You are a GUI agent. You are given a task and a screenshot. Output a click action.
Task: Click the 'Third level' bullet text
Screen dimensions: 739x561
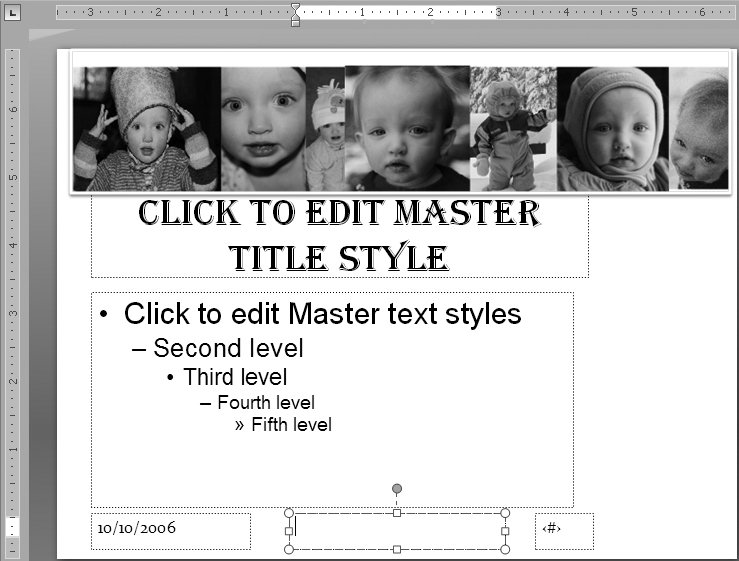coord(235,377)
